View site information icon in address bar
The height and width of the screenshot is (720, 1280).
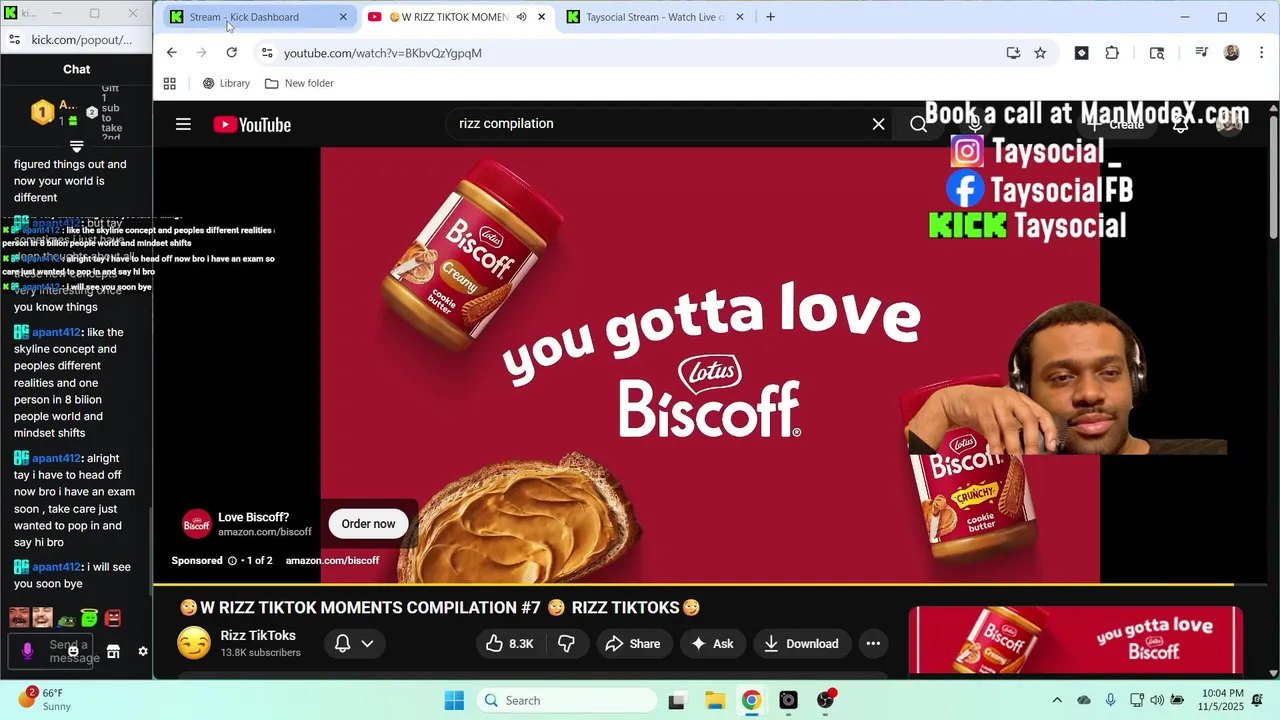click(266, 53)
